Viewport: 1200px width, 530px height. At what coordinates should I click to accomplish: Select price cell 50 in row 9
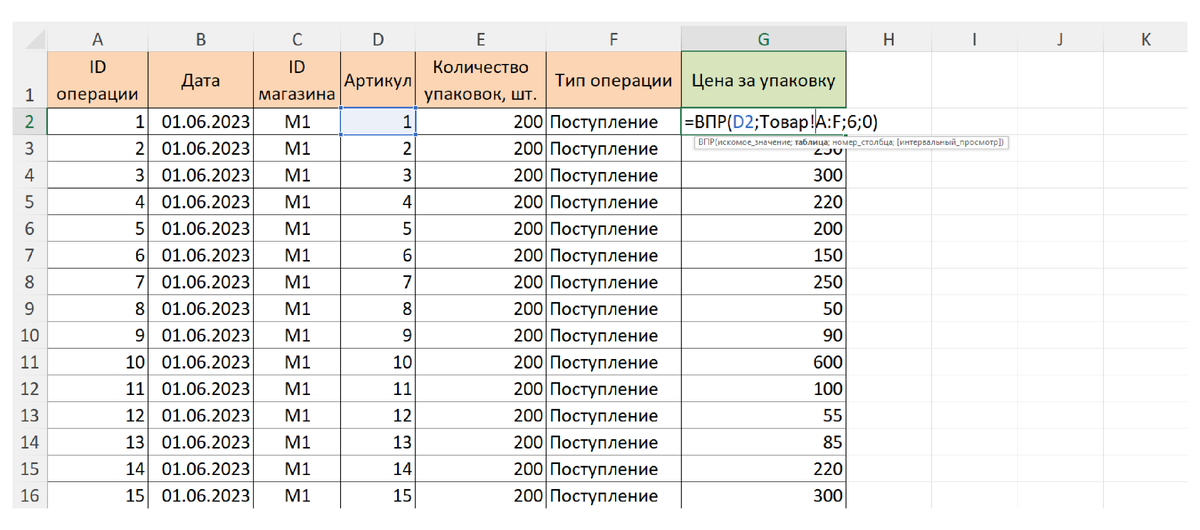tap(763, 308)
